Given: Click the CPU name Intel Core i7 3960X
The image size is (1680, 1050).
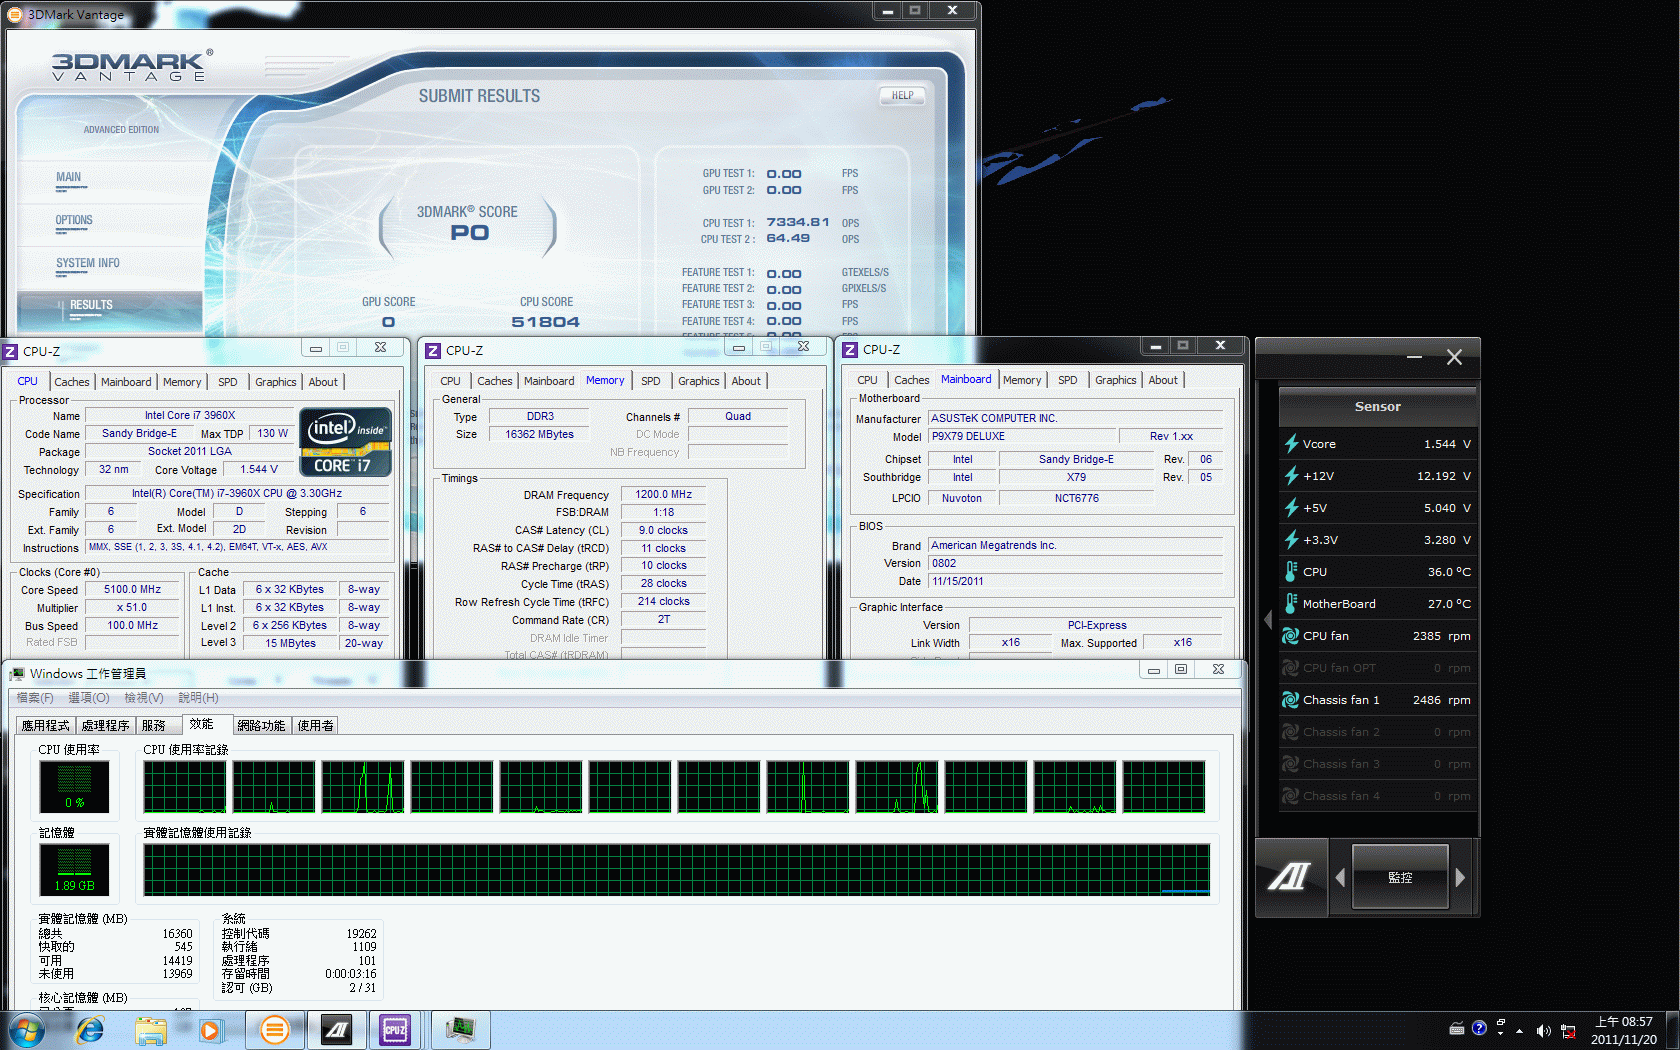Looking at the screenshot, I should click(190, 415).
